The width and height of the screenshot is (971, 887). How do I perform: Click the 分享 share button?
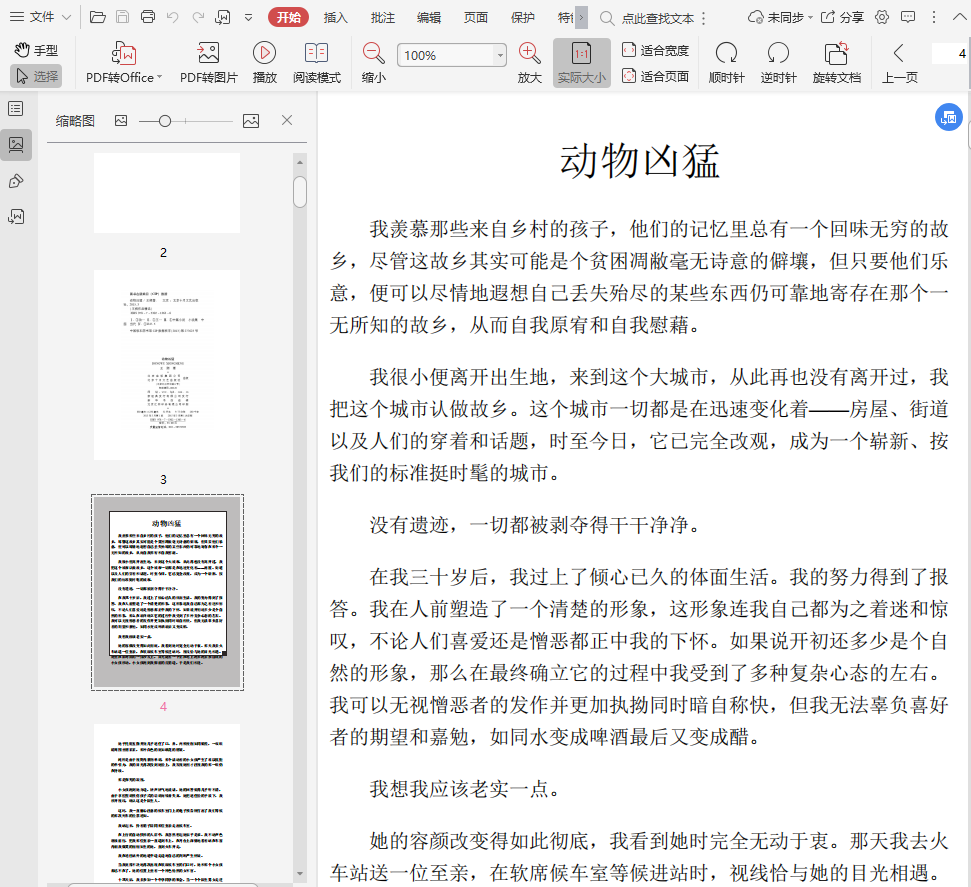842,17
